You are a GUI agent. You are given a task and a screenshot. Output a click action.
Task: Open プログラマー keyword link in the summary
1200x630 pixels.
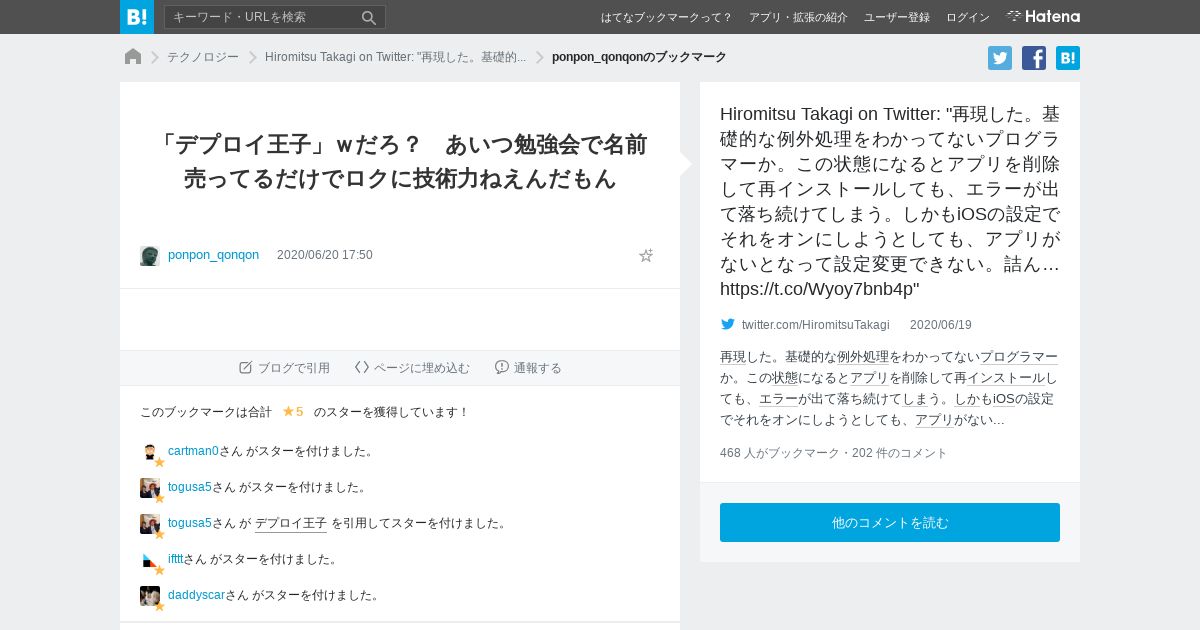tap(1019, 357)
